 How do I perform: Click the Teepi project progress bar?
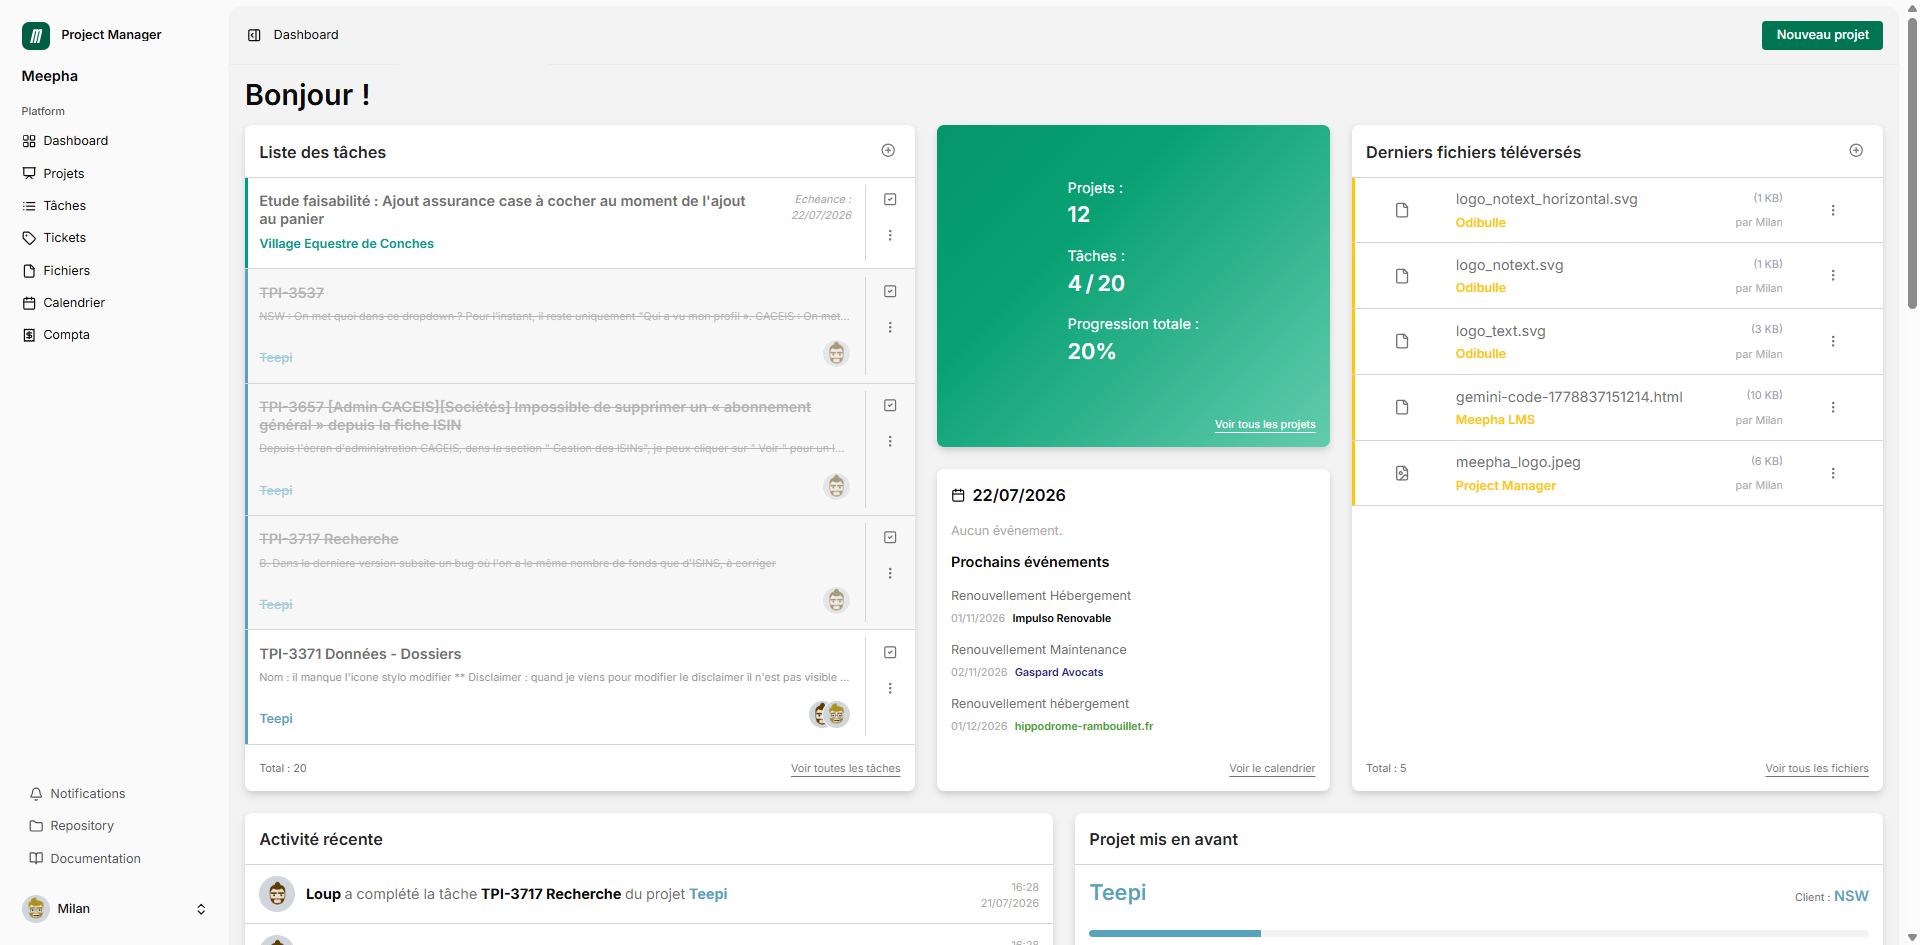1478,933
